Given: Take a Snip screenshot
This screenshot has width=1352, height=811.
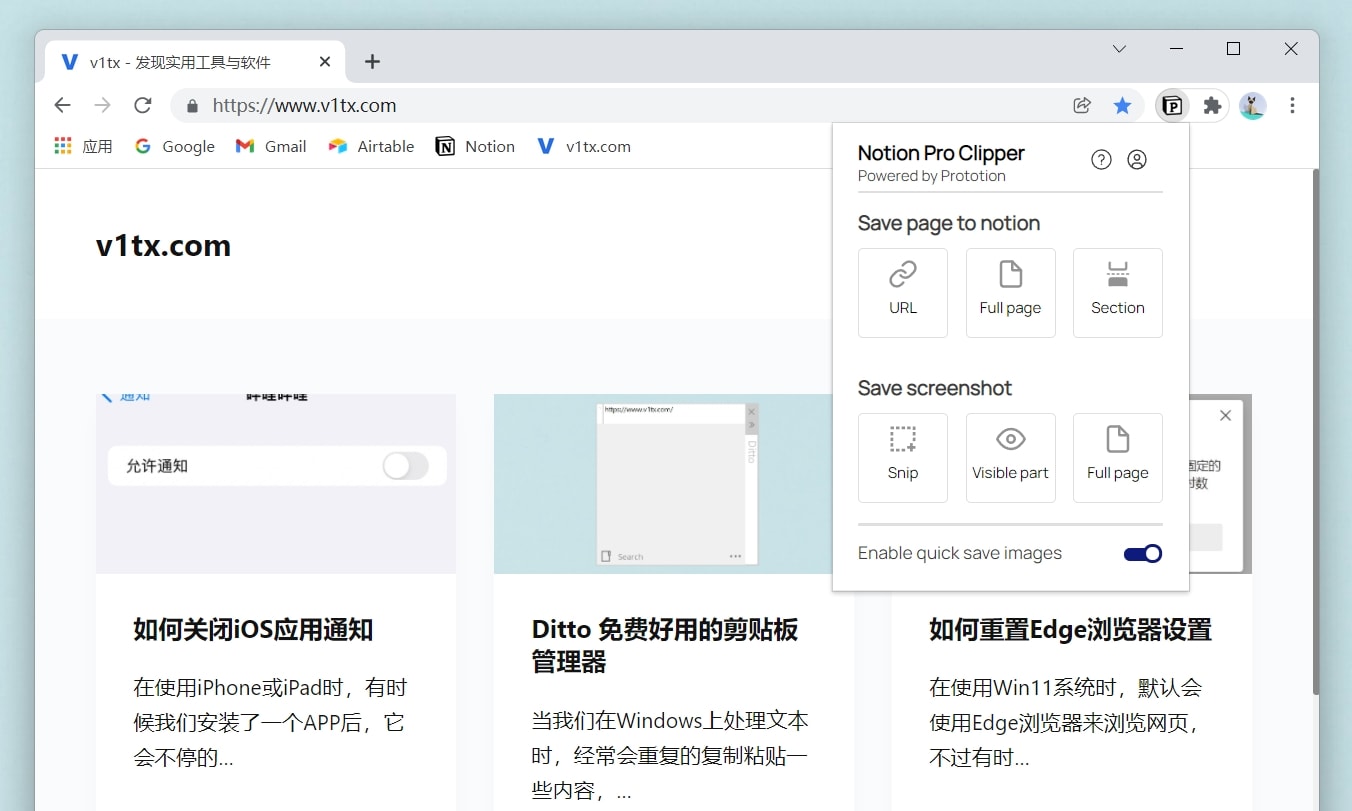Looking at the screenshot, I should 902,457.
